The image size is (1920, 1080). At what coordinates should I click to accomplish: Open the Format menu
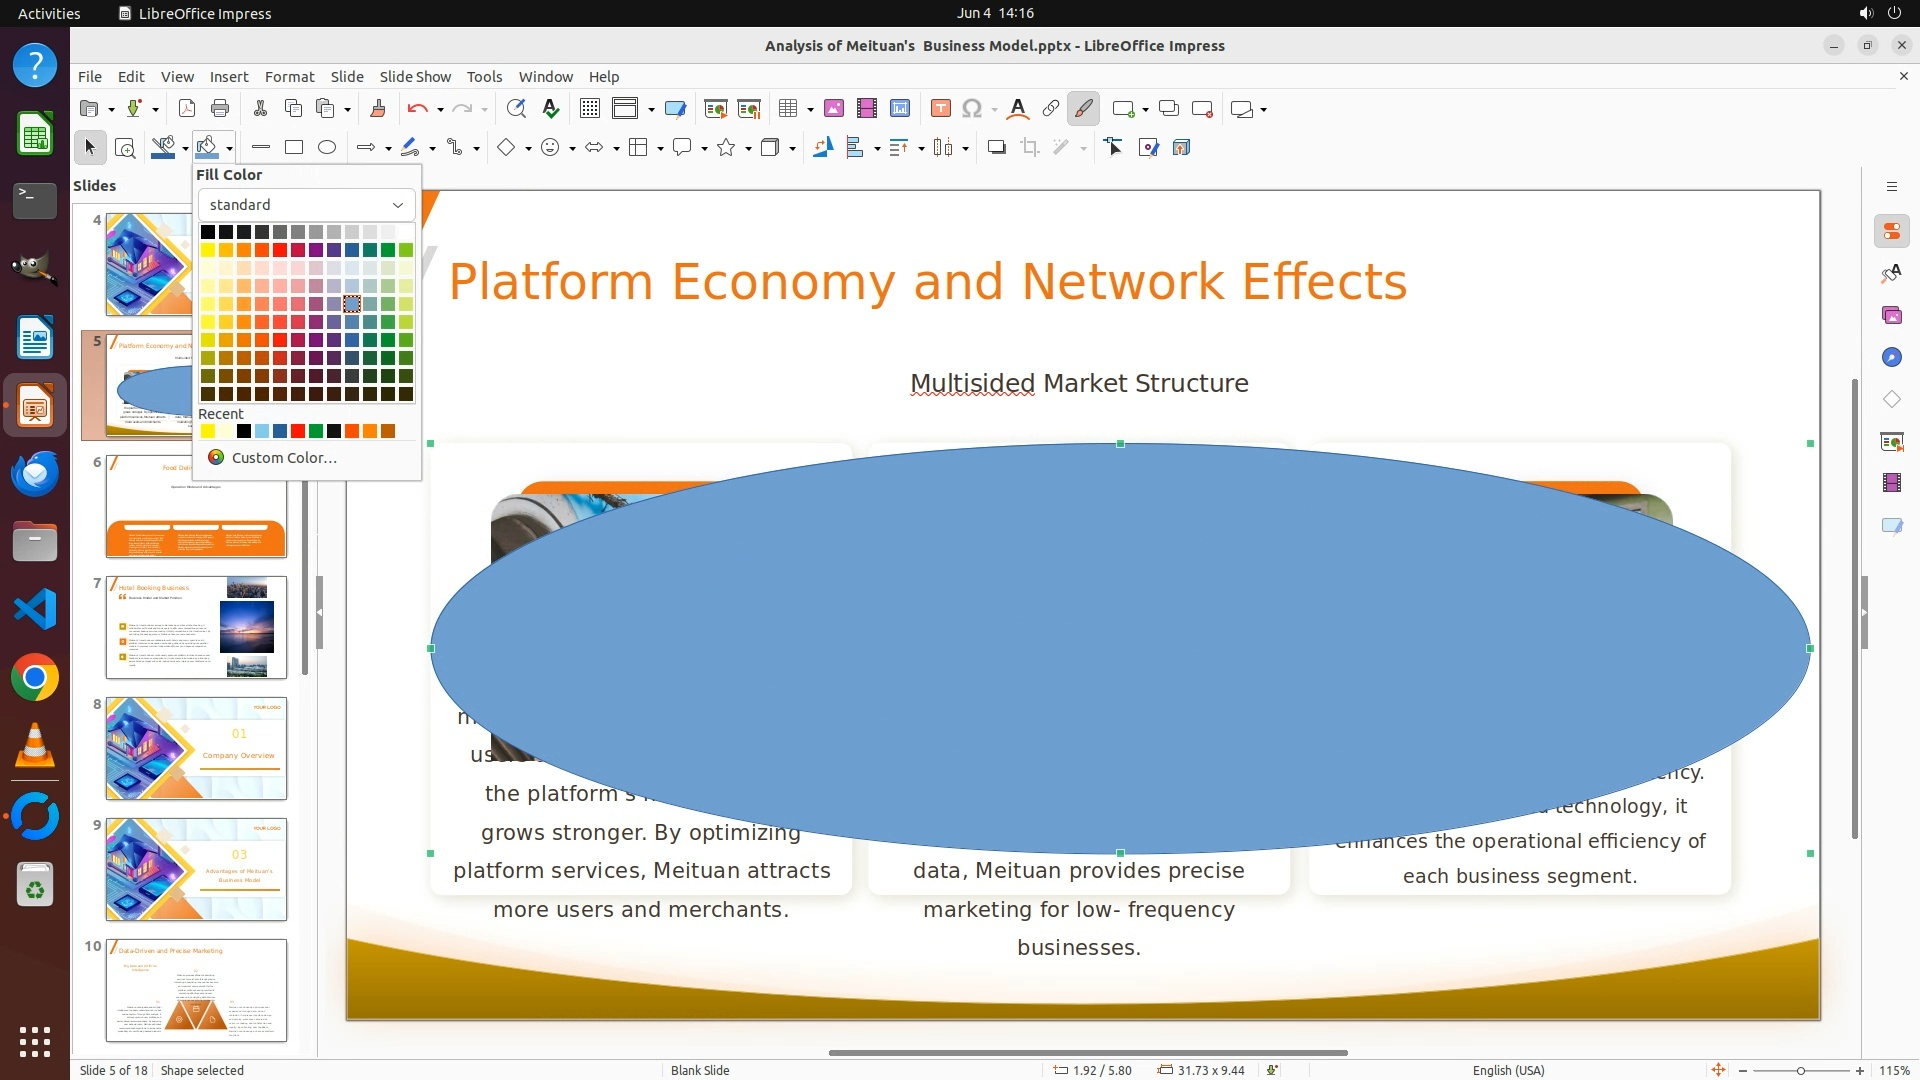coord(289,76)
